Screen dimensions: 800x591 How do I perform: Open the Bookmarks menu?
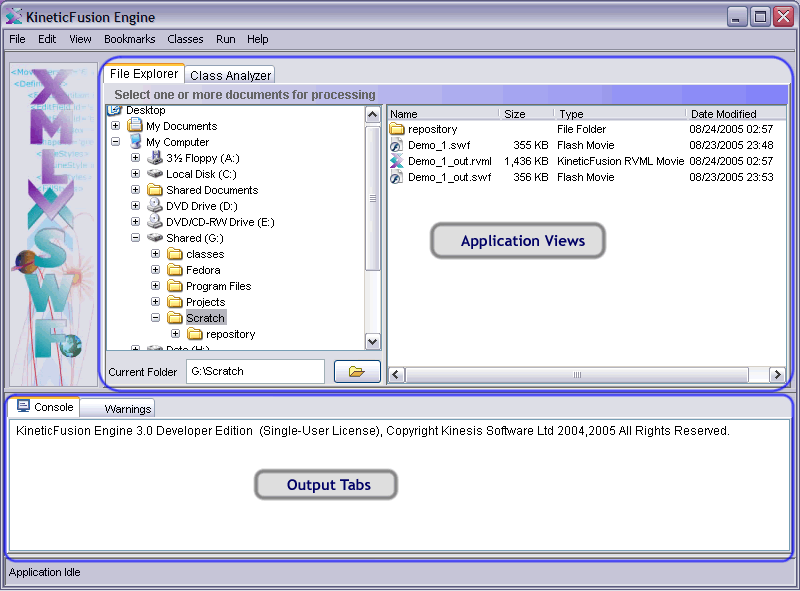click(130, 39)
